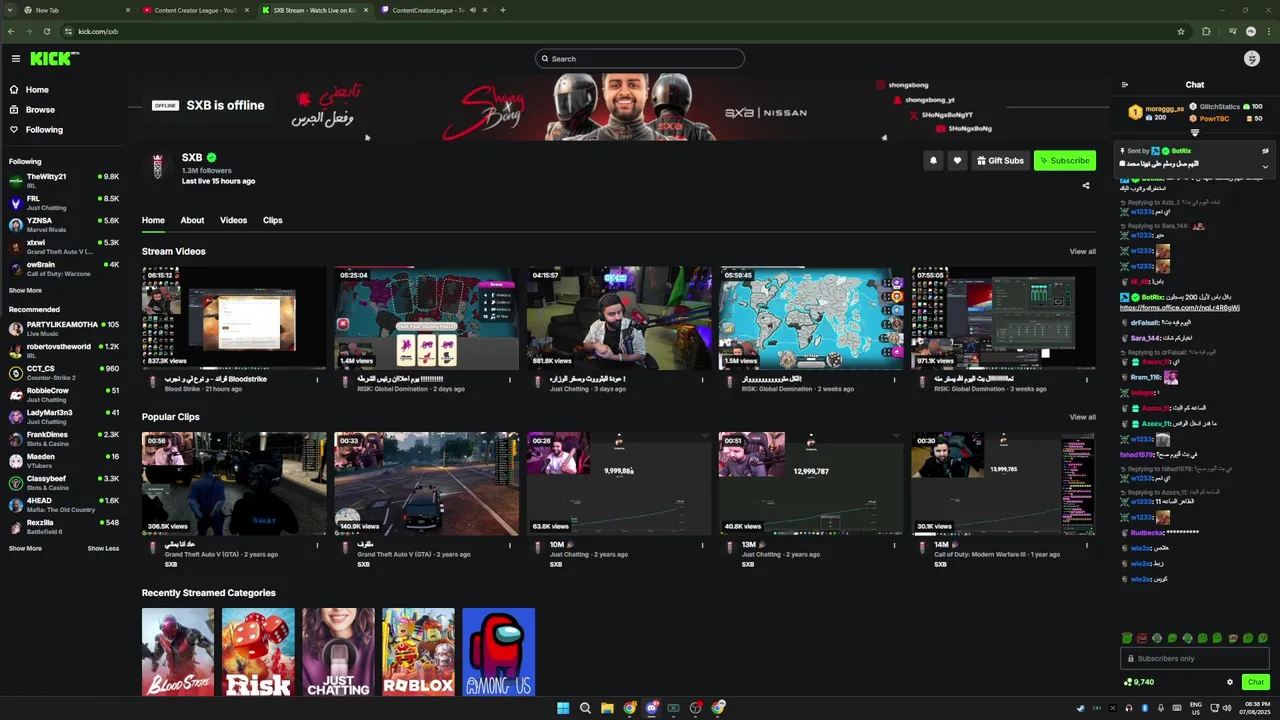Click the Gift Subs button
This screenshot has height=720, width=1280.
[x=1000, y=160]
